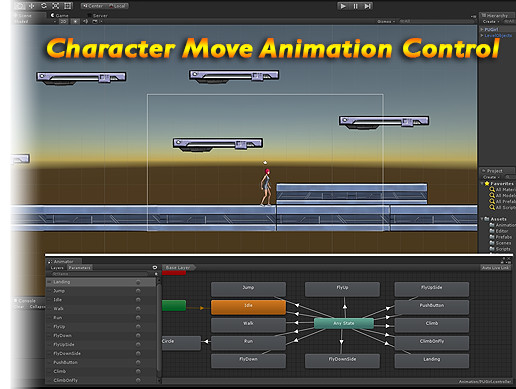Toggle scene audio speaker icon
The image size is (516, 389).
click(x=85, y=21)
